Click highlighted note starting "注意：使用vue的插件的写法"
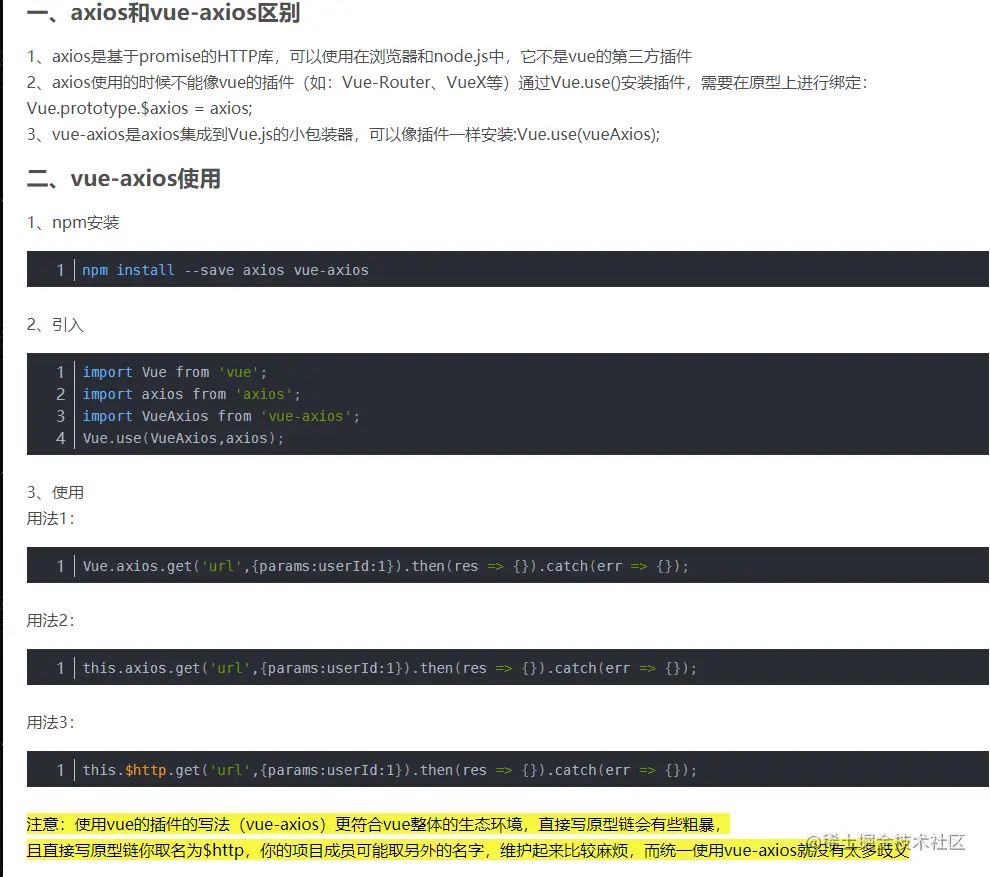 378,825
